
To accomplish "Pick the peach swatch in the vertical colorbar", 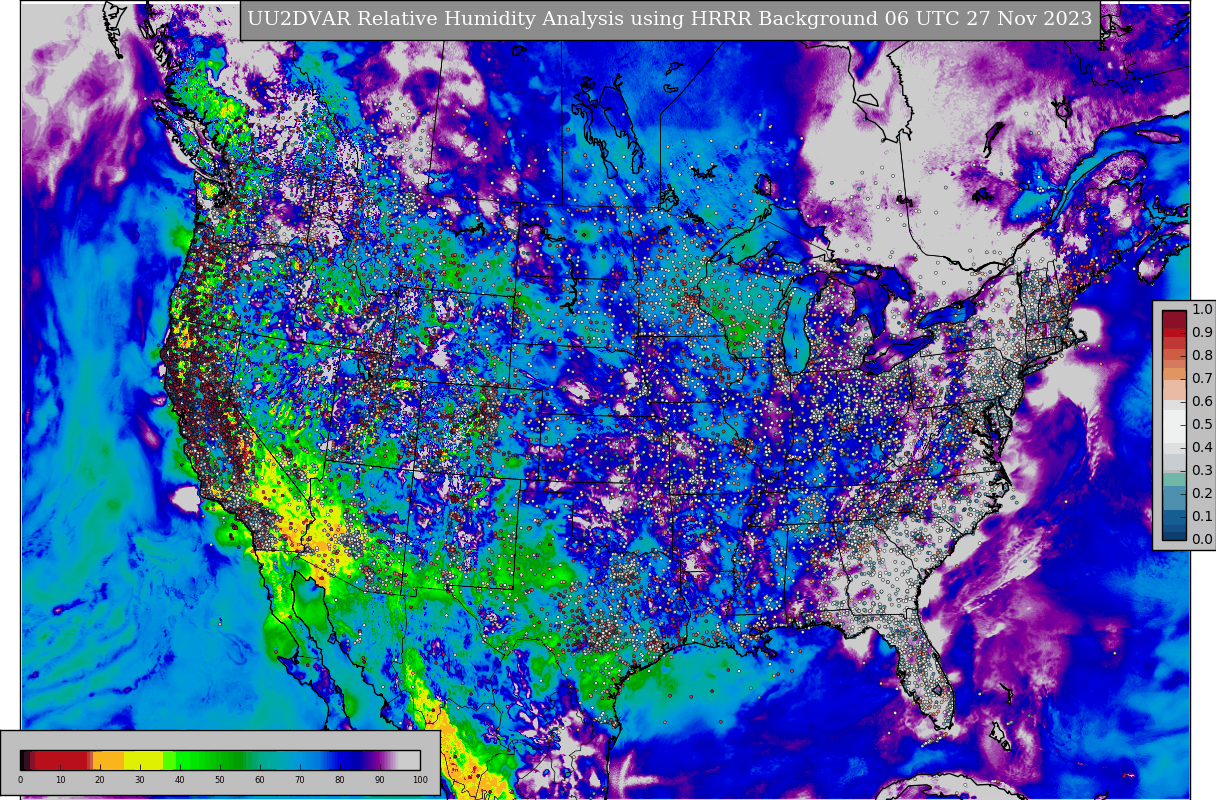I will tap(1174, 390).
